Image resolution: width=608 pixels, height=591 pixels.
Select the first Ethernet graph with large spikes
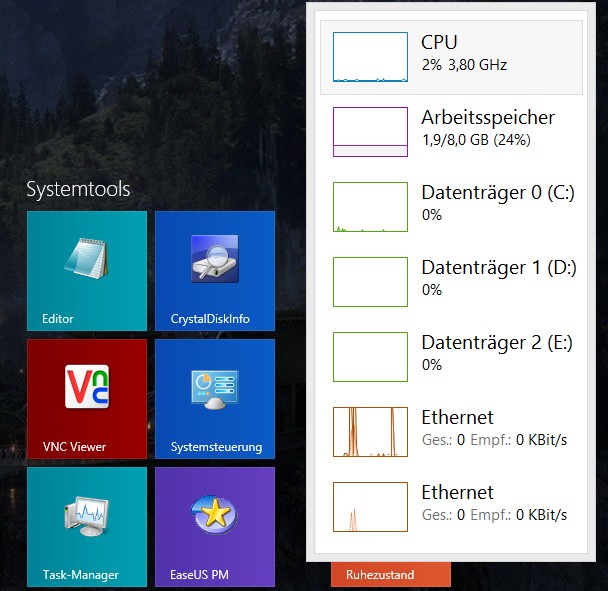[x=370, y=432]
